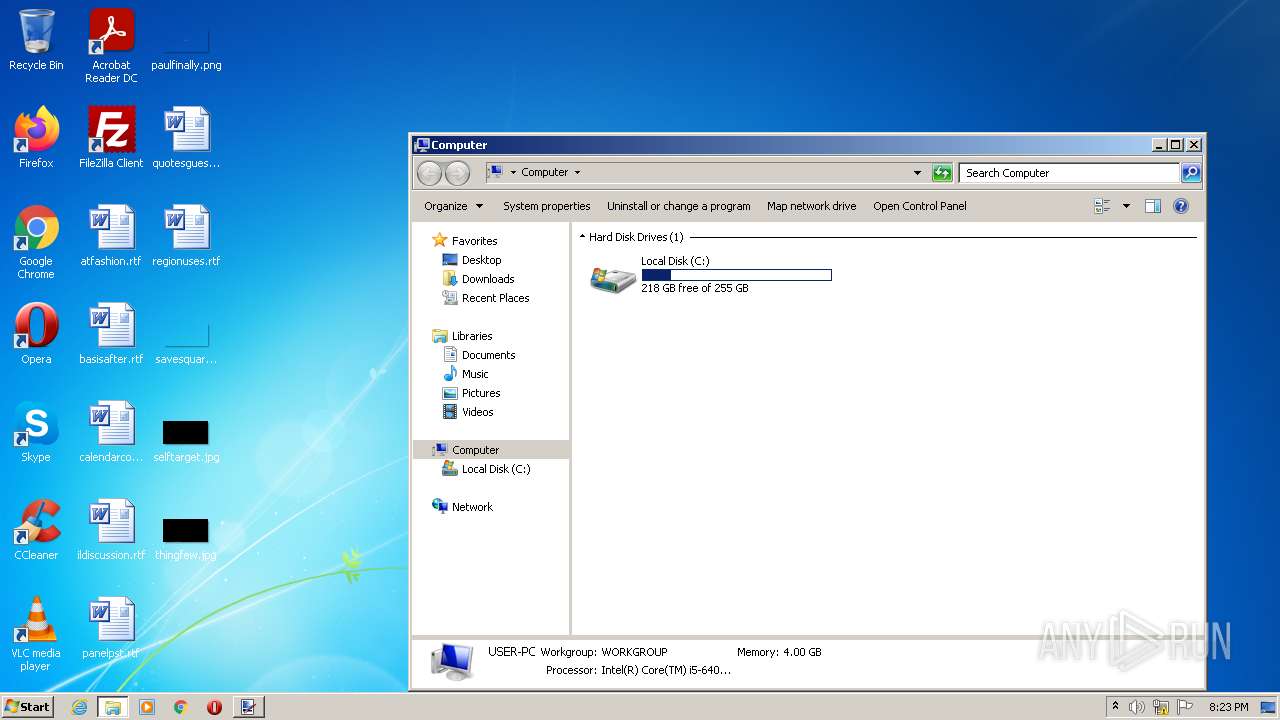
Task: Click the volume speaker tray icon
Action: [x=1137, y=707]
